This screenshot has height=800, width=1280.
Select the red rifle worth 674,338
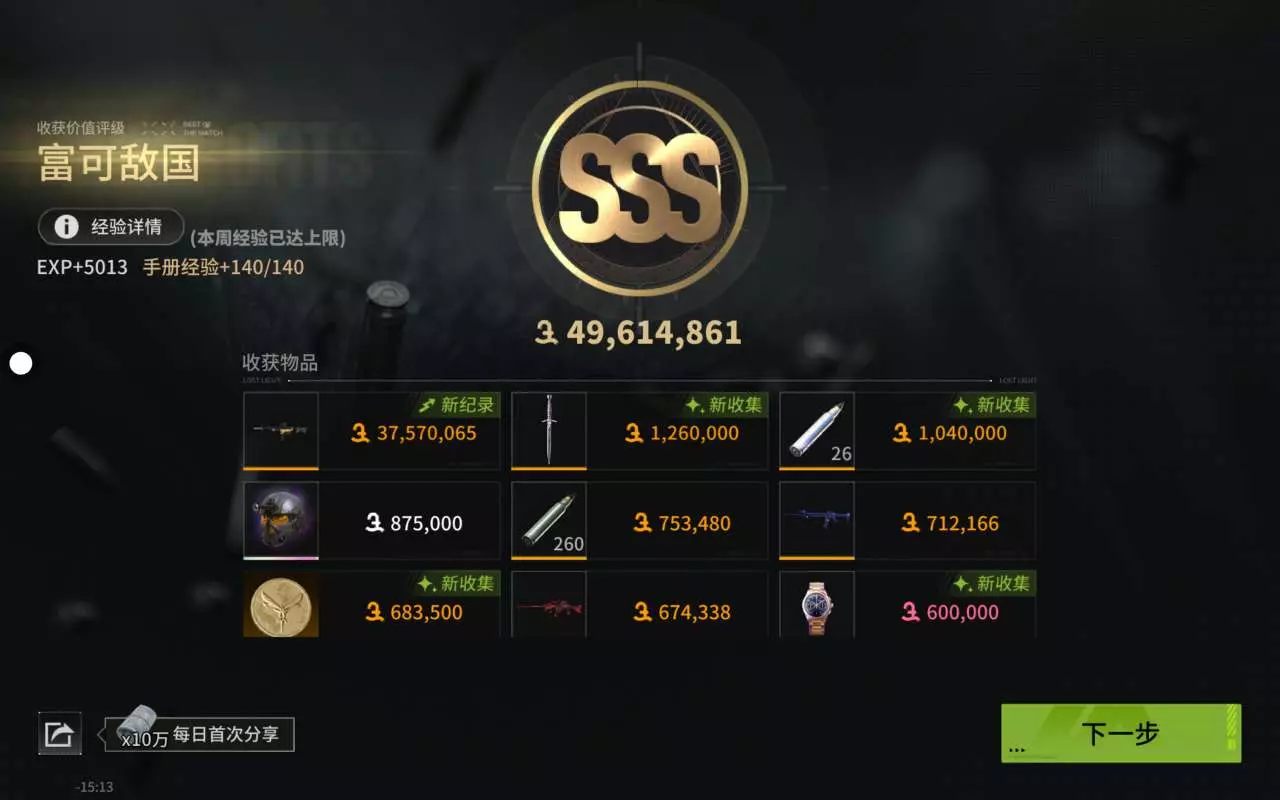pyautogui.click(x=549, y=605)
